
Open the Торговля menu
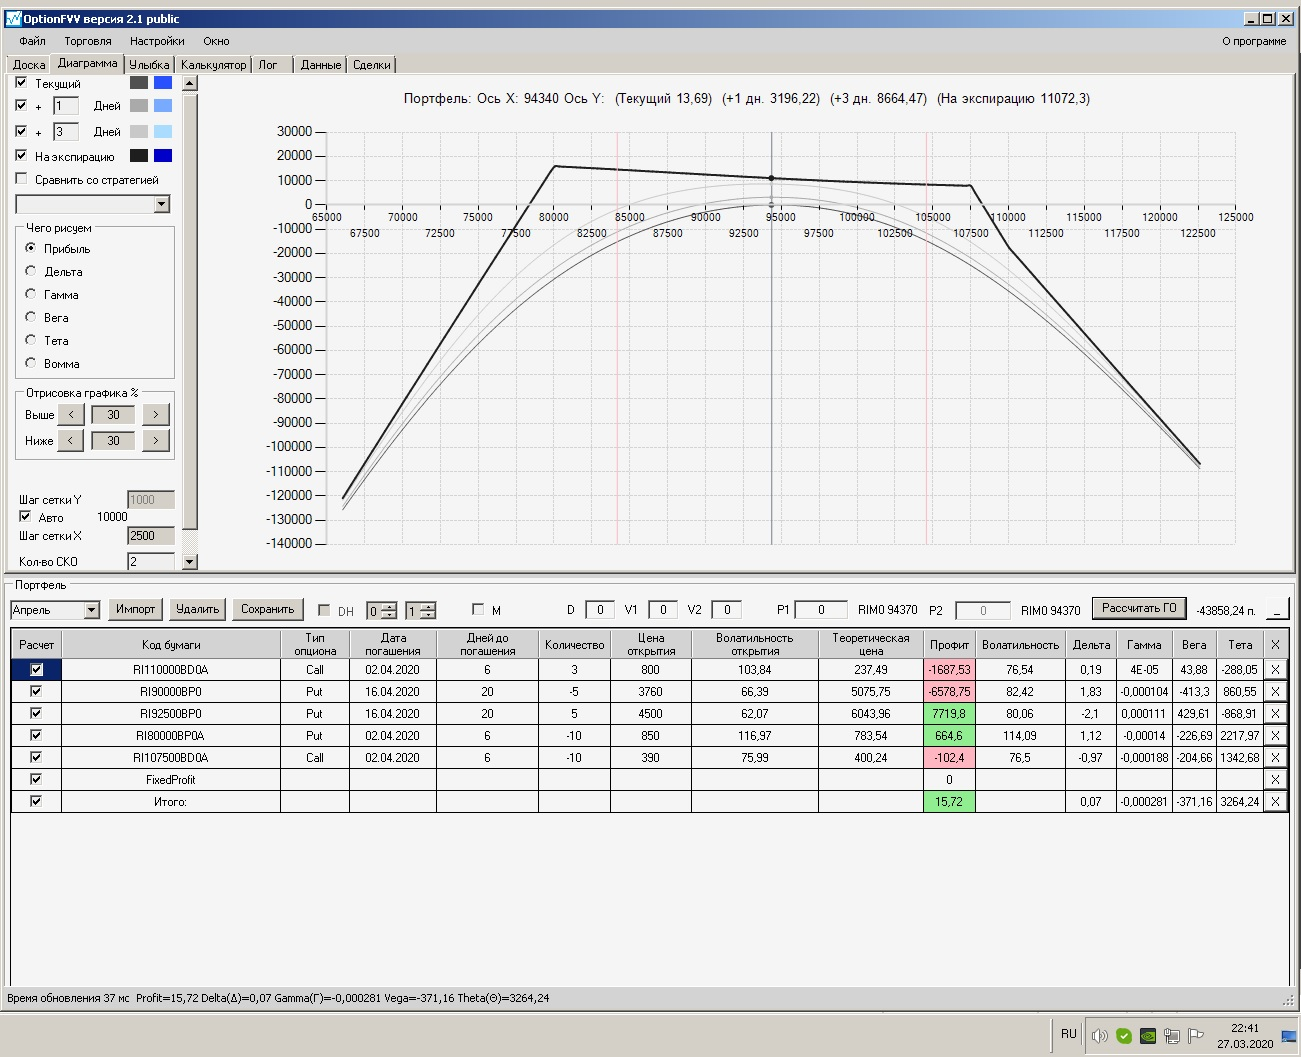coord(88,41)
